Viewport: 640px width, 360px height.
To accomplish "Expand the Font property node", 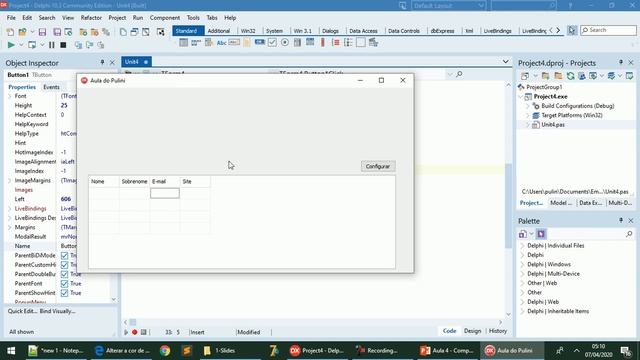I will point(10,96).
